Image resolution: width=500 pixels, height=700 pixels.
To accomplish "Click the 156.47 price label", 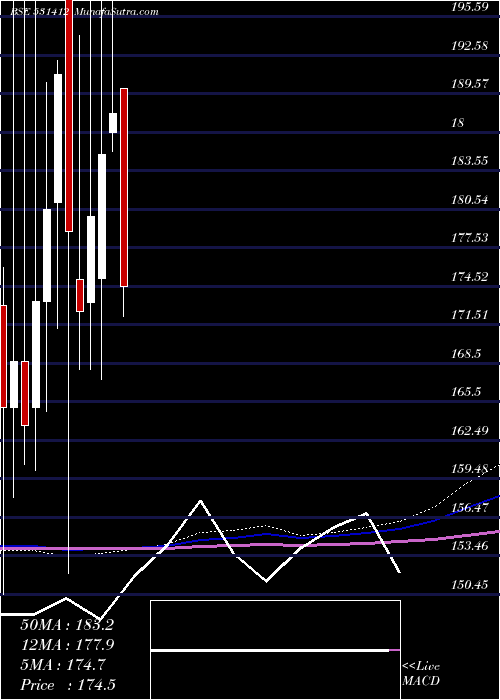I will point(469,508).
